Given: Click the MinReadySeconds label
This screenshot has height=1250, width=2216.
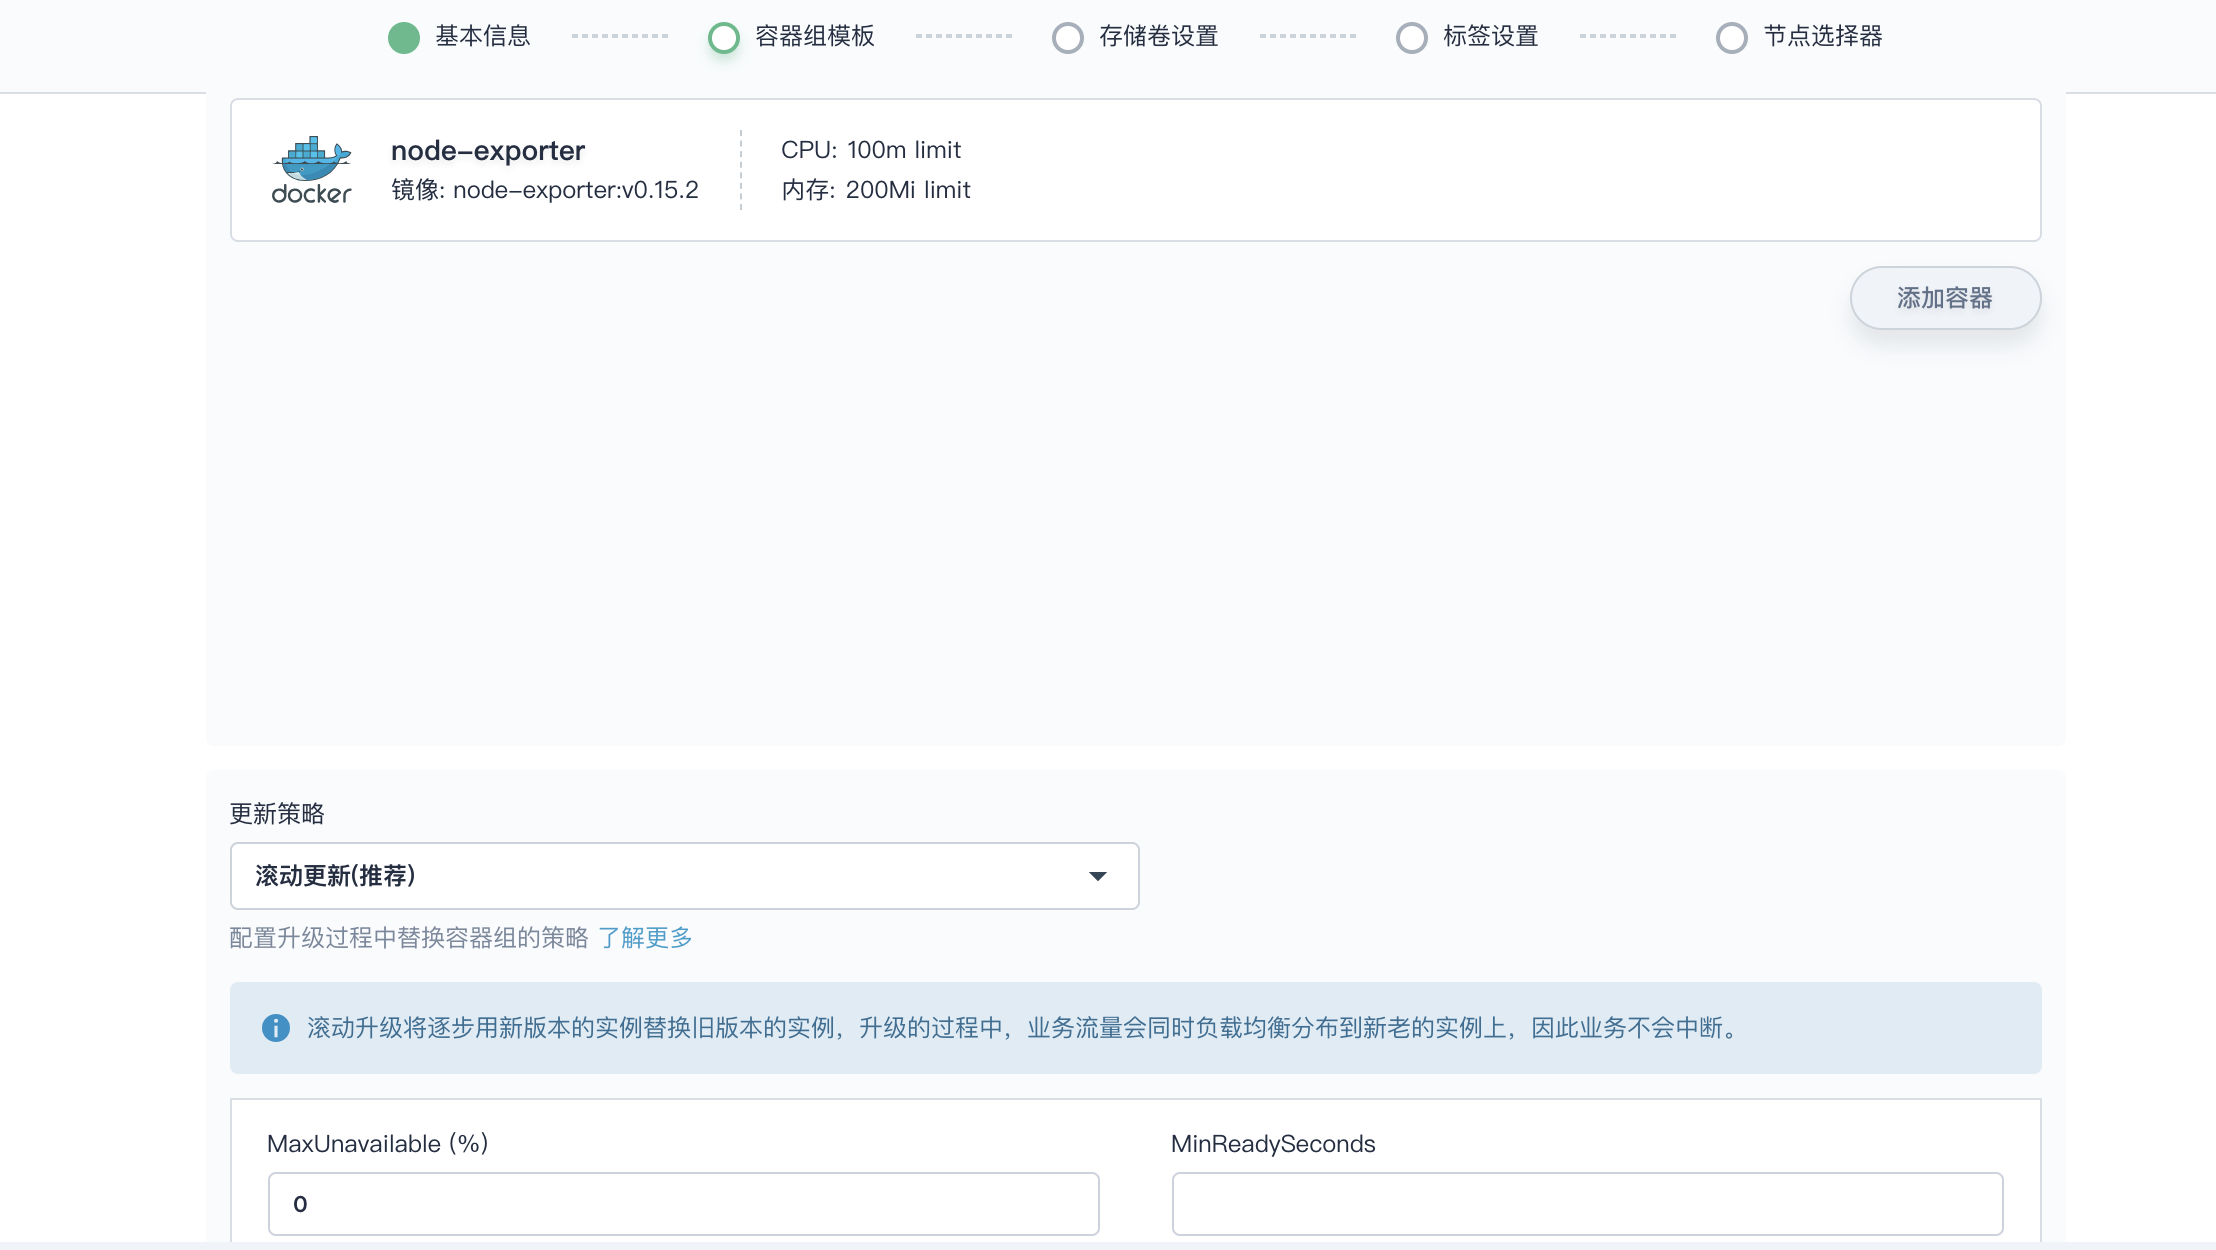Looking at the screenshot, I should click(1273, 1144).
